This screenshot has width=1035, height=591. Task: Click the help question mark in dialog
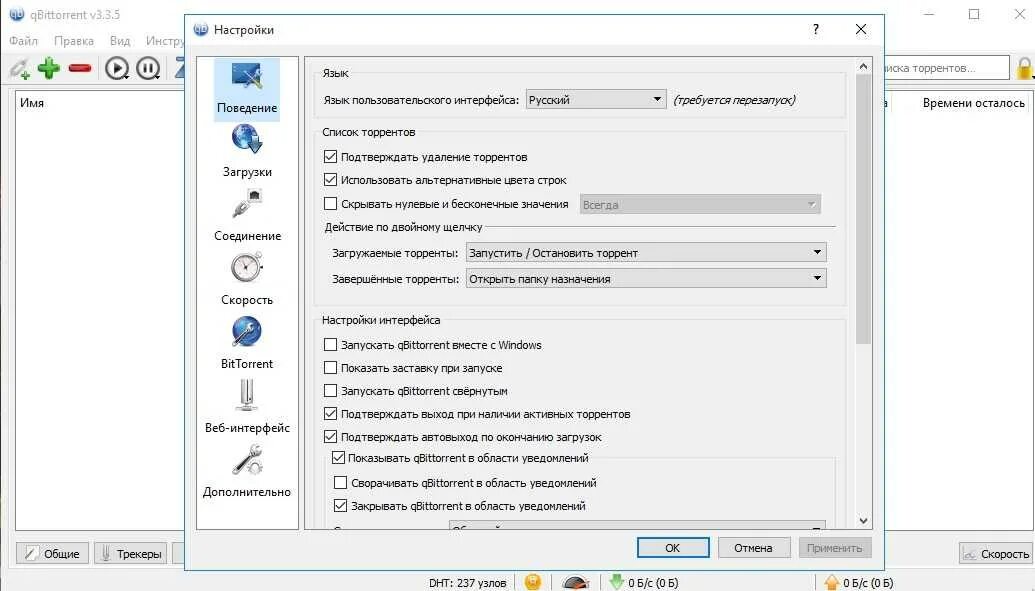816,29
